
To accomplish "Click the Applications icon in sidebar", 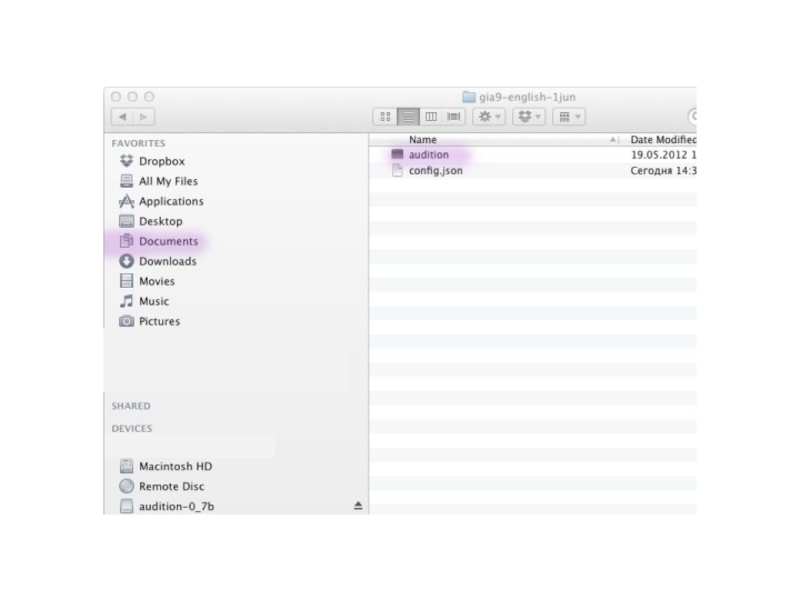I will coord(127,201).
